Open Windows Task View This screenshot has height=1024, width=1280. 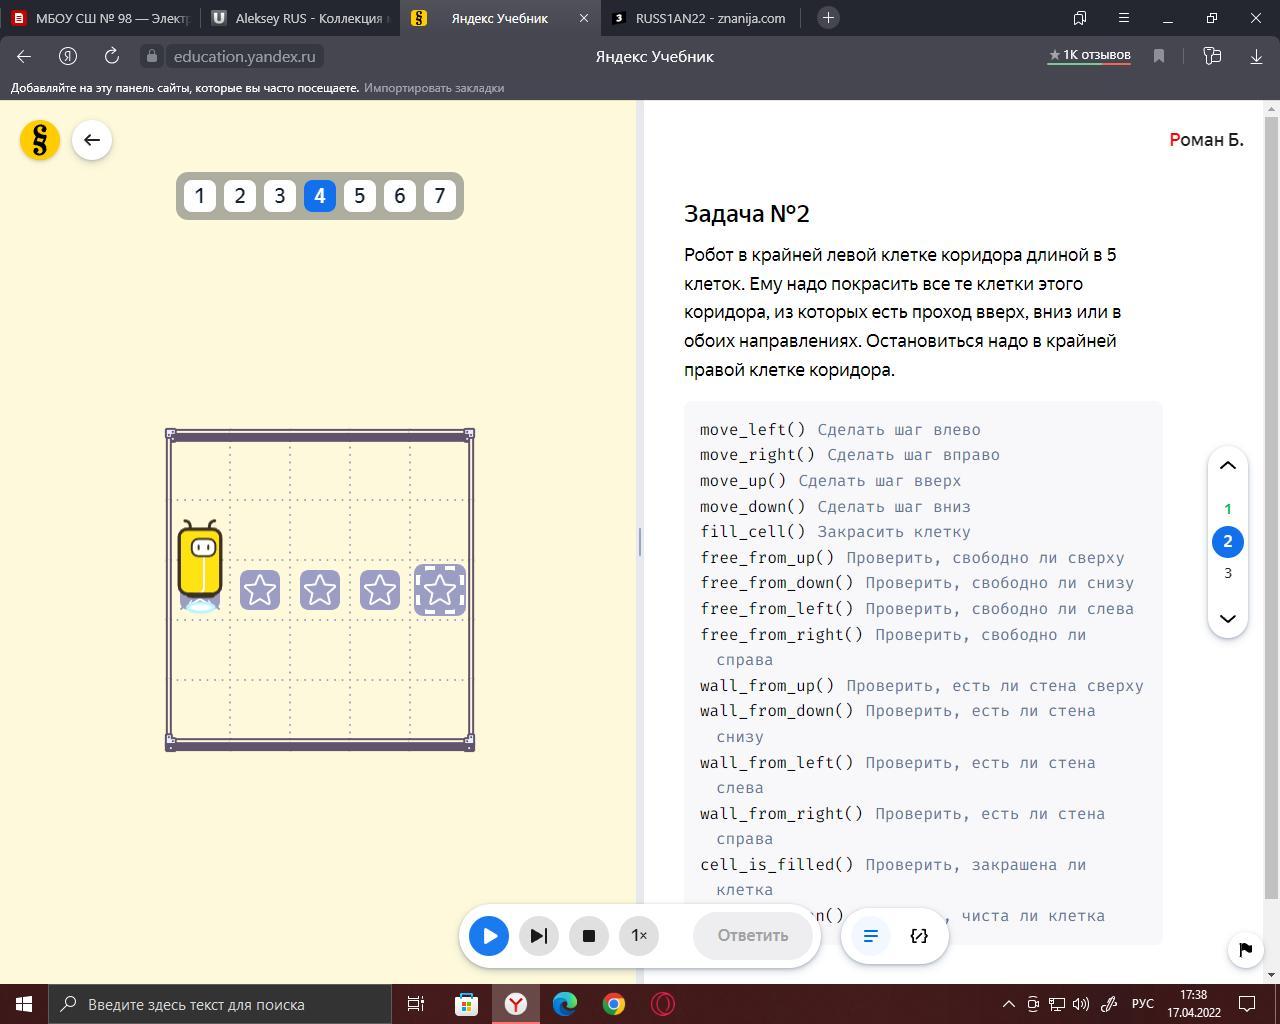click(x=416, y=1004)
